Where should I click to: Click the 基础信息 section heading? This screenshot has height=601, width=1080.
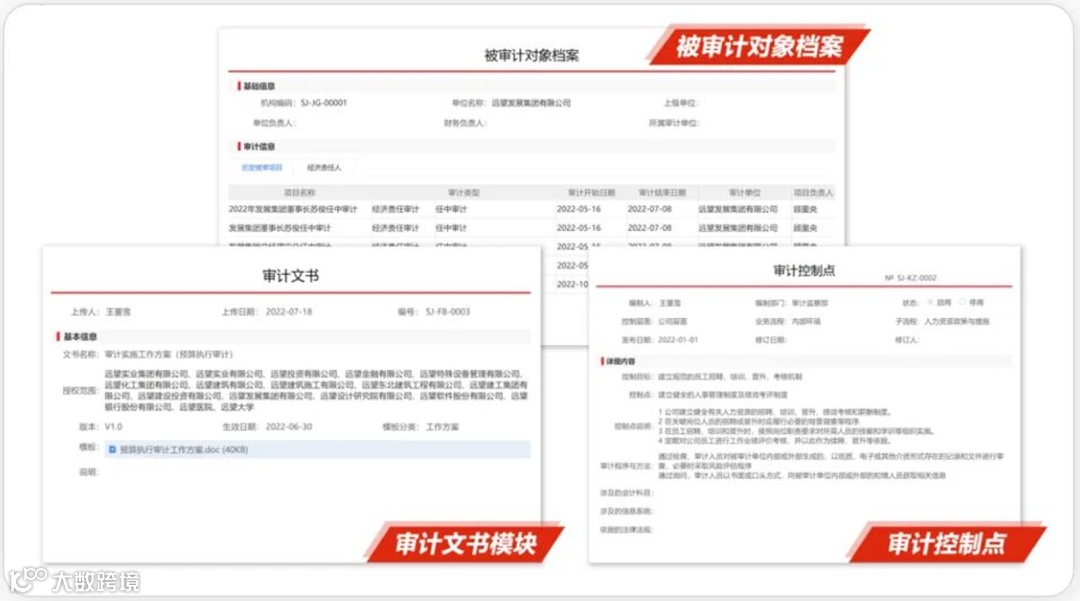(x=259, y=86)
